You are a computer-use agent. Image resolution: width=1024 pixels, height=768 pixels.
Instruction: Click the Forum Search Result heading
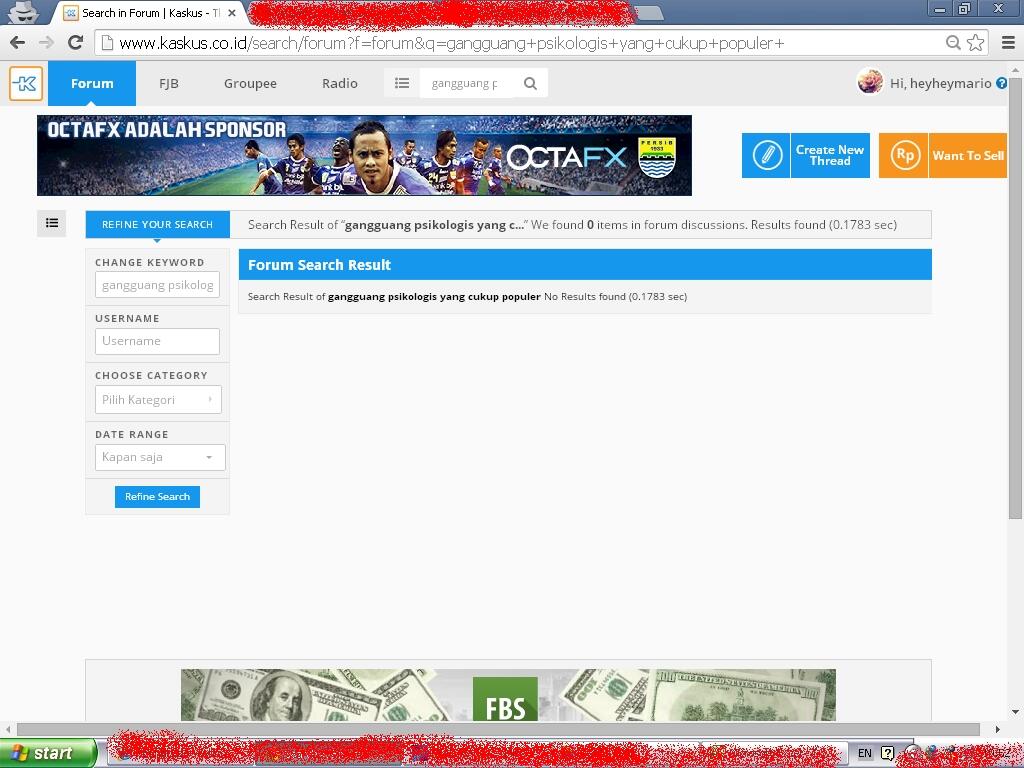(319, 265)
